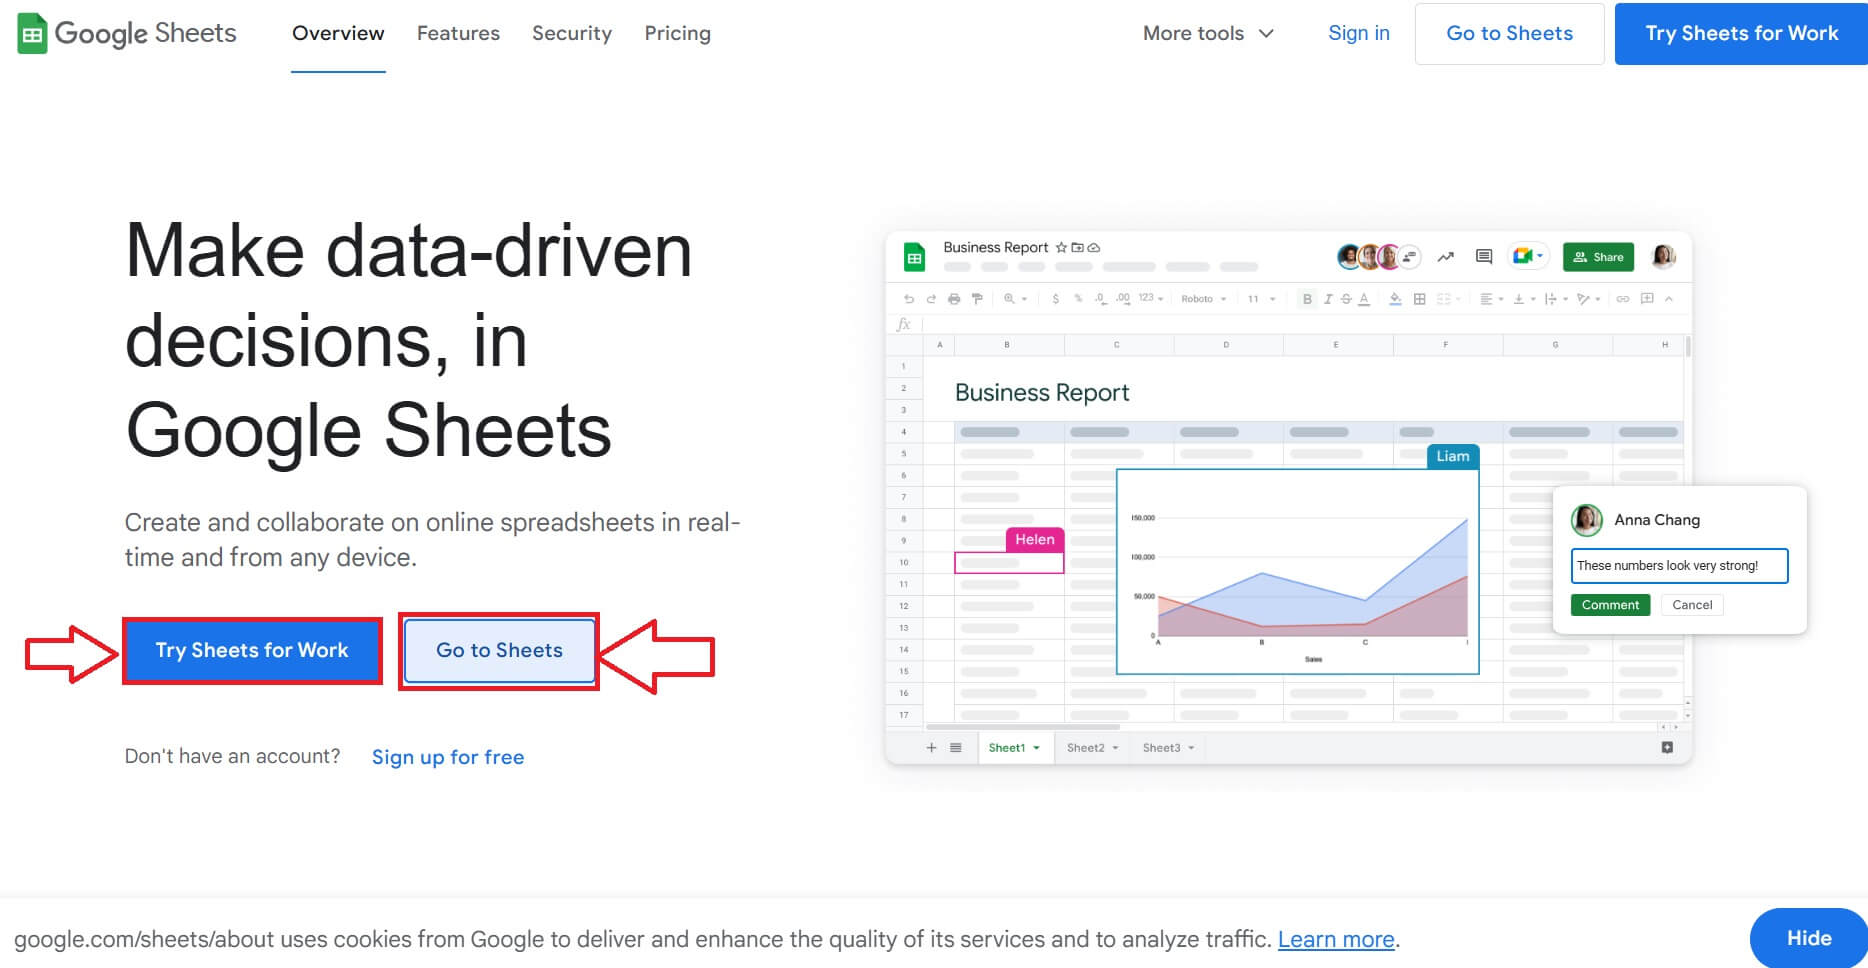Screen dimensions: 1868x968
Task: Open Learn more cookies link
Action: coord(1336,939)
